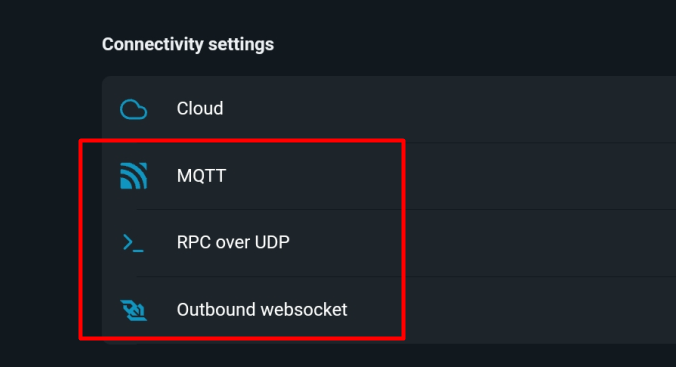Click the word "websocket" in the last row
The height and width of the screenshot is (367, 676).
pos(304,310)
